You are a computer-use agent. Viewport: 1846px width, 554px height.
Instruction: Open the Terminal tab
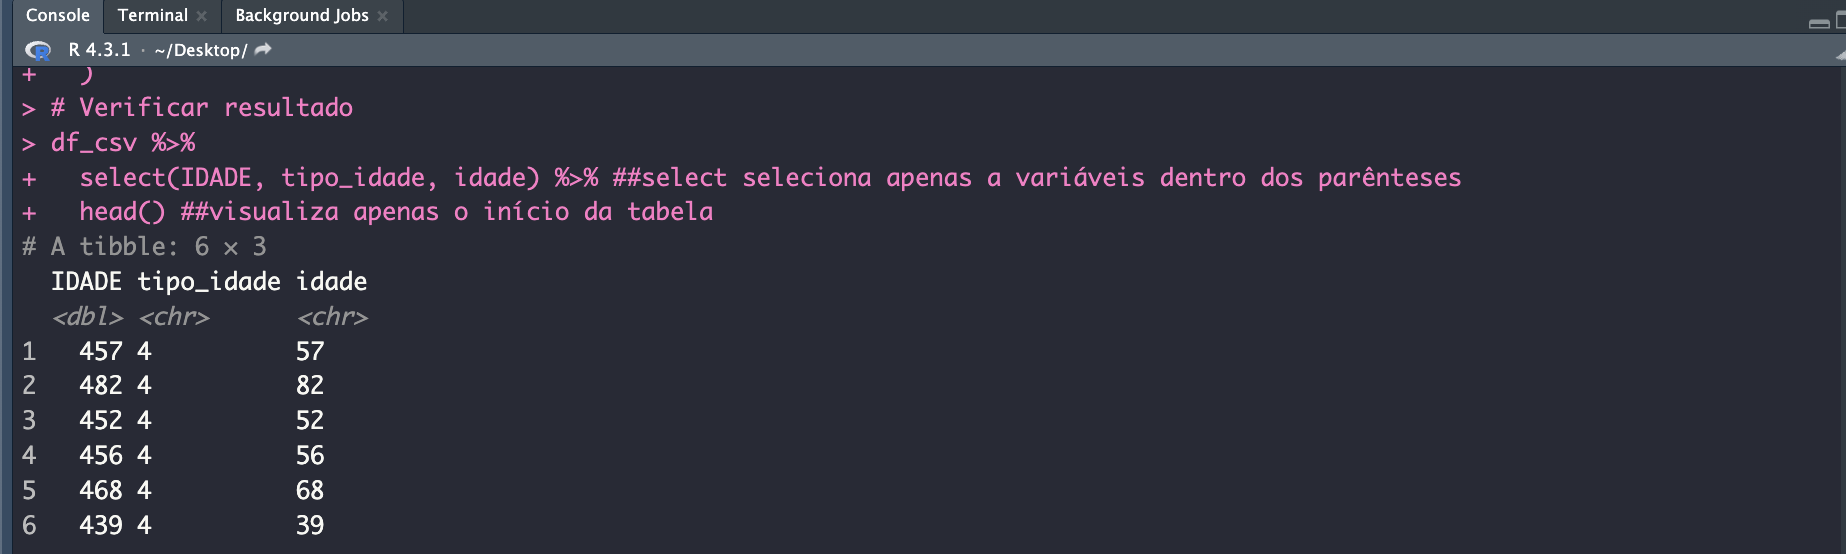[x=152, y=16]
